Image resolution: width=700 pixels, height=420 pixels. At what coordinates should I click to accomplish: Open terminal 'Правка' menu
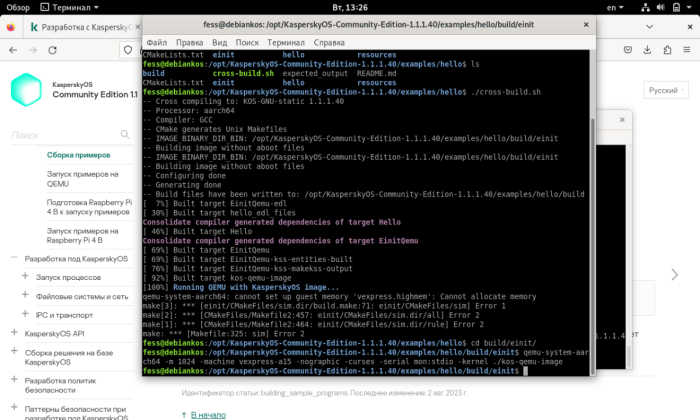pos(189,42)
